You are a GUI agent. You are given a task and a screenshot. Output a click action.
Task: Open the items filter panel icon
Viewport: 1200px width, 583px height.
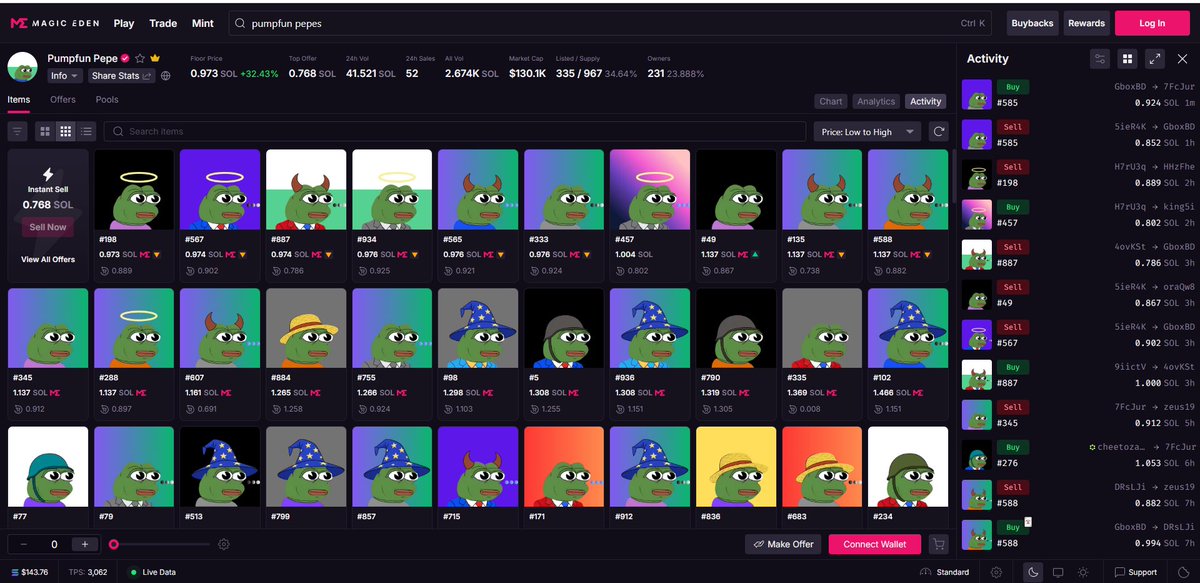pyautogui.click(x=18, y=131)
